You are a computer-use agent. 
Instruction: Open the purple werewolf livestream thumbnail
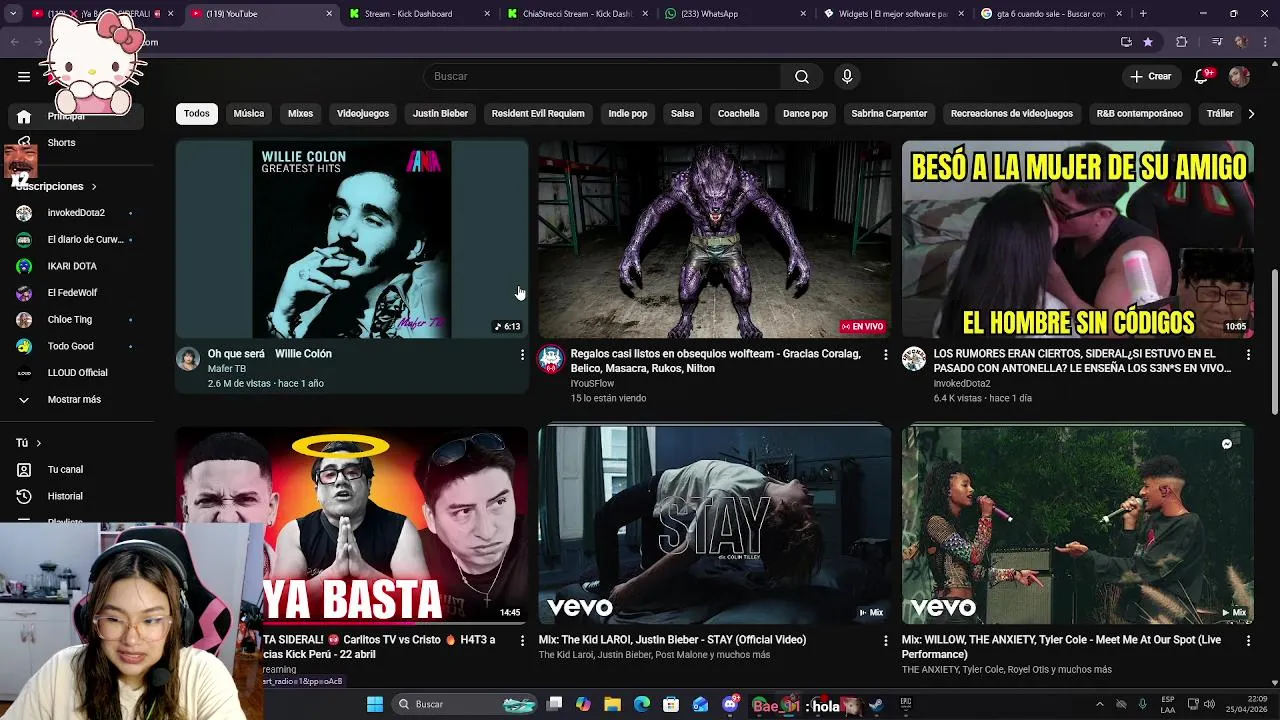pyautogui.click(x=715, y=239)
